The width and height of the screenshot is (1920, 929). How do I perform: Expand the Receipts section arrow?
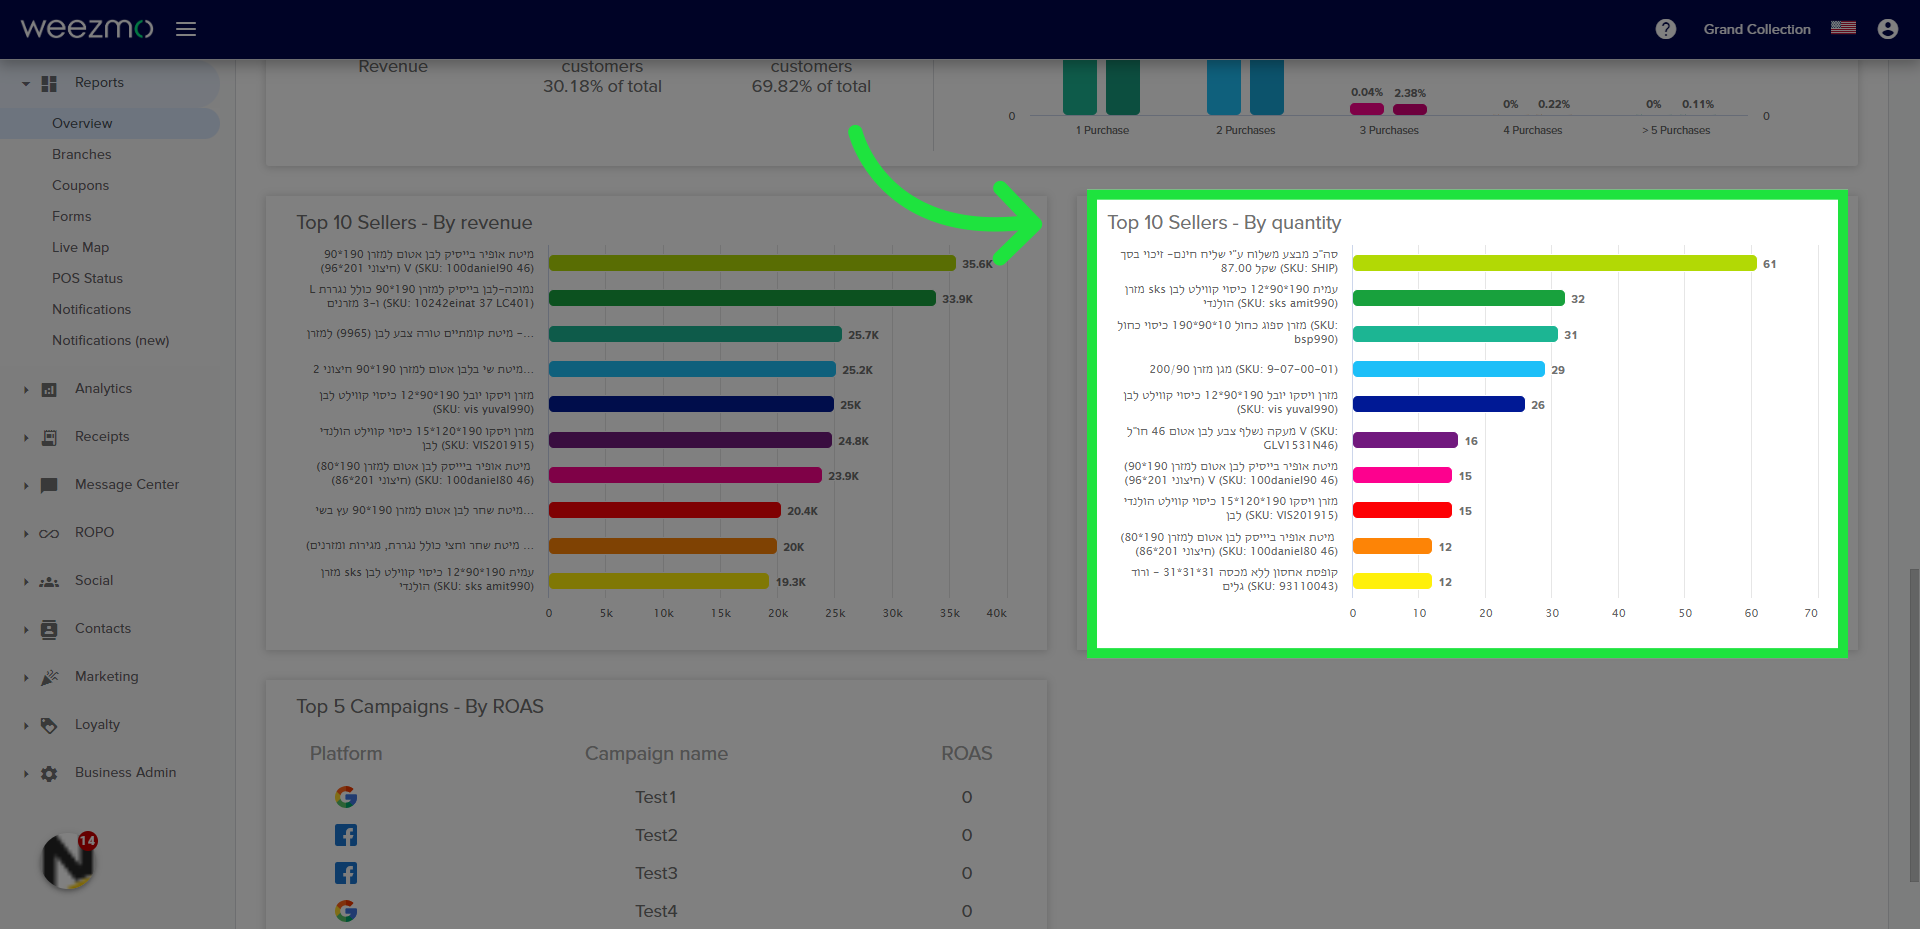pyautogui.click(x=26, y=437)
